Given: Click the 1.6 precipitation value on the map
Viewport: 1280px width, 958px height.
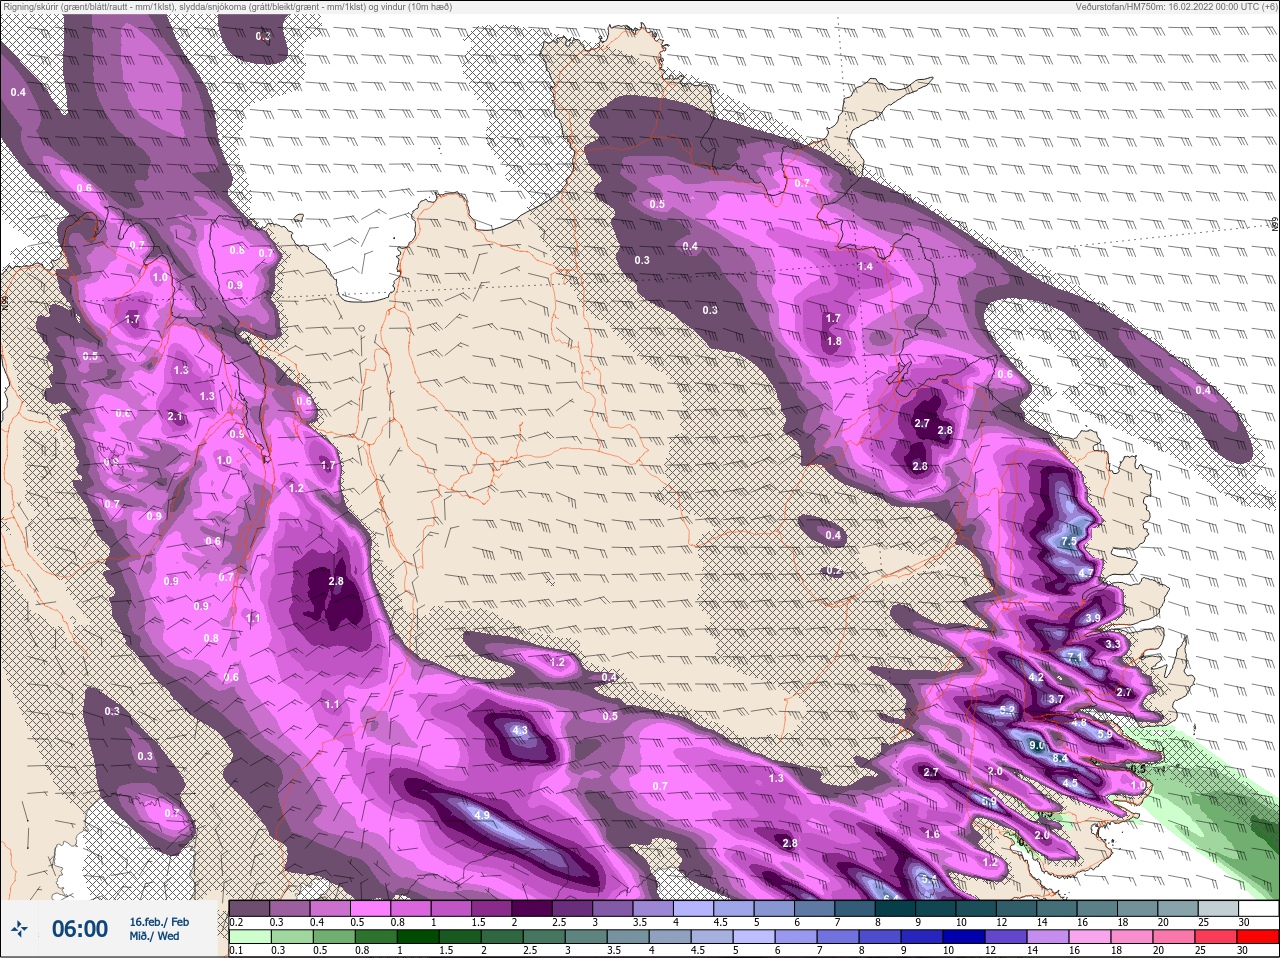Looking at the screenshot, I should pyautogui.click(x=932, y=834).
